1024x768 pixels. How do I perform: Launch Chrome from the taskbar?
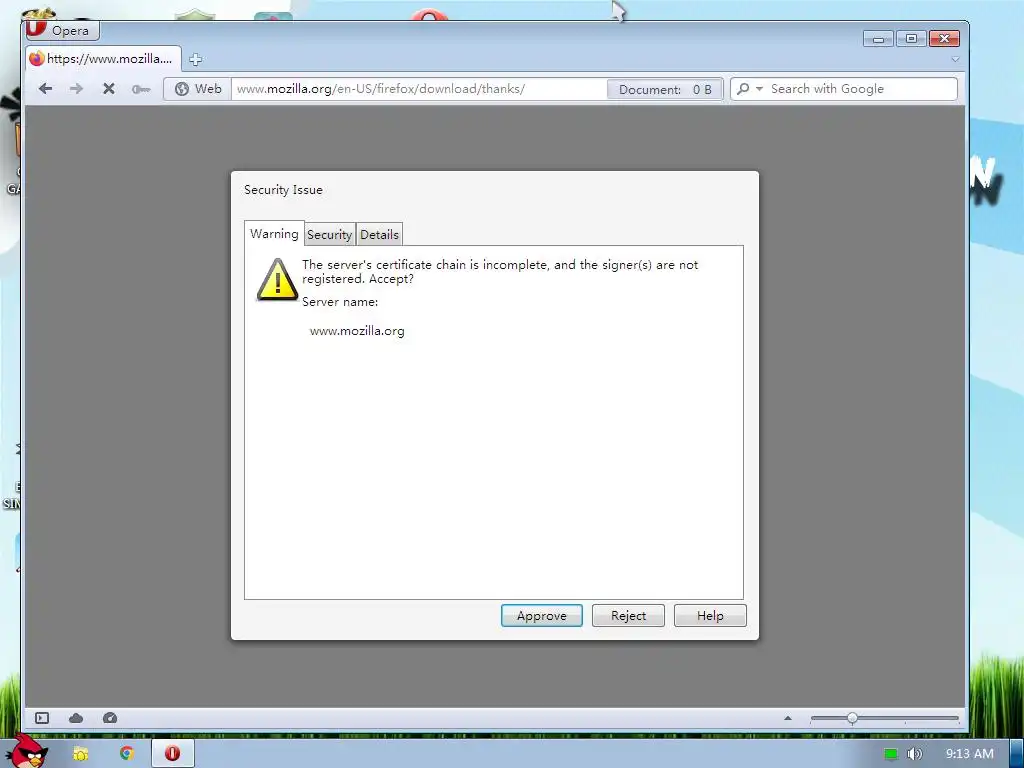pos(127,754)
